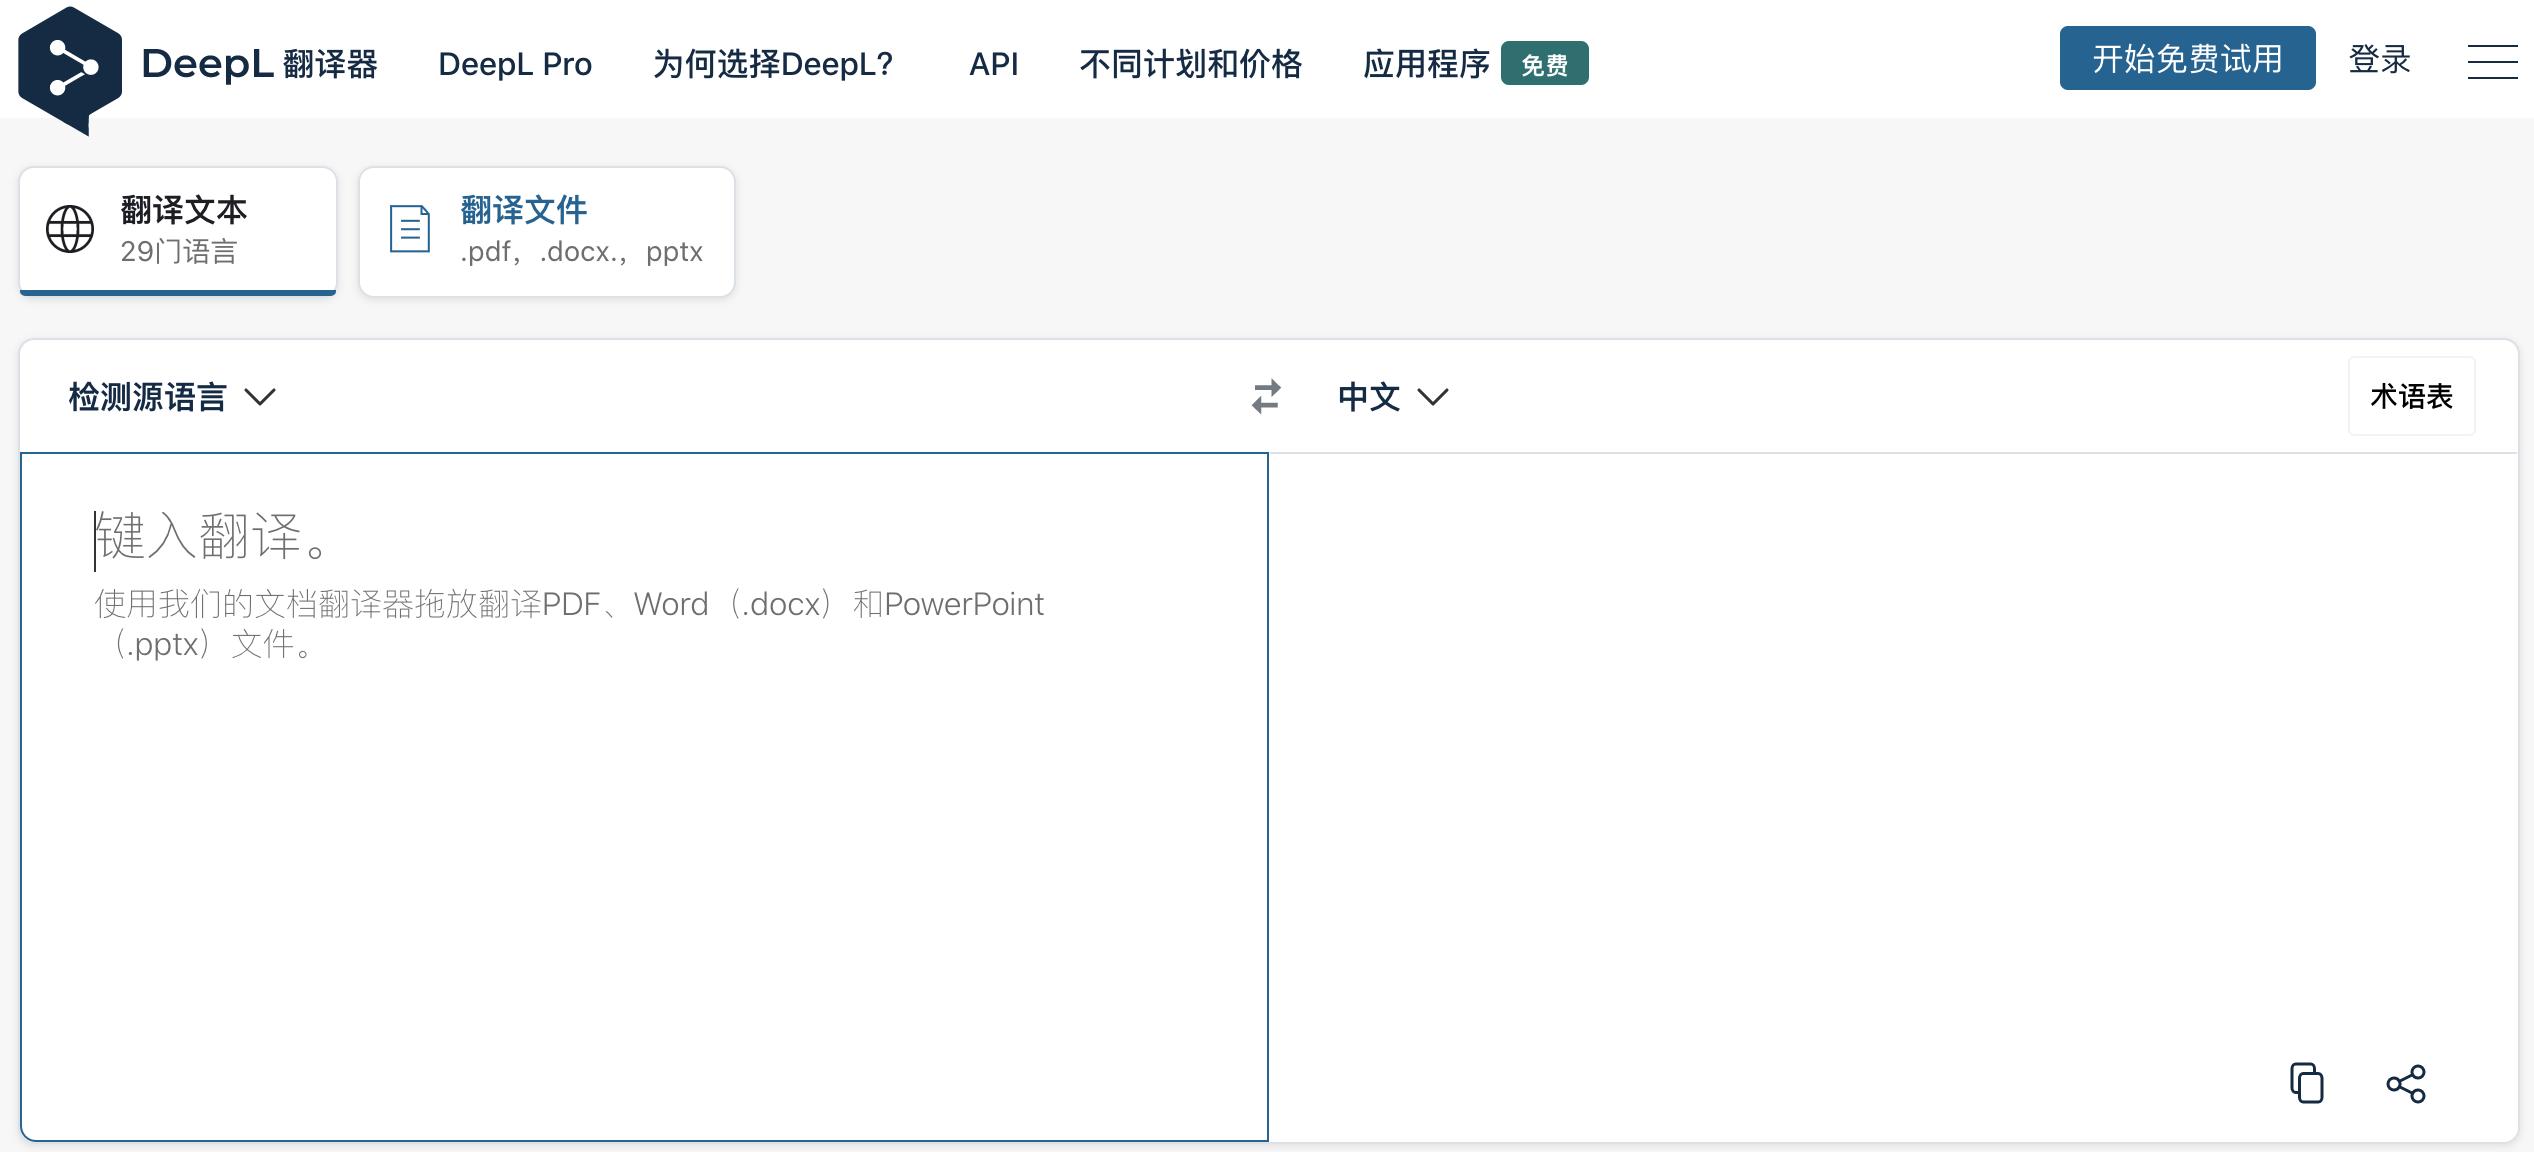Click the globe icon on 翻译文本 tab
2534x1152 pixels.
(68, 230)
